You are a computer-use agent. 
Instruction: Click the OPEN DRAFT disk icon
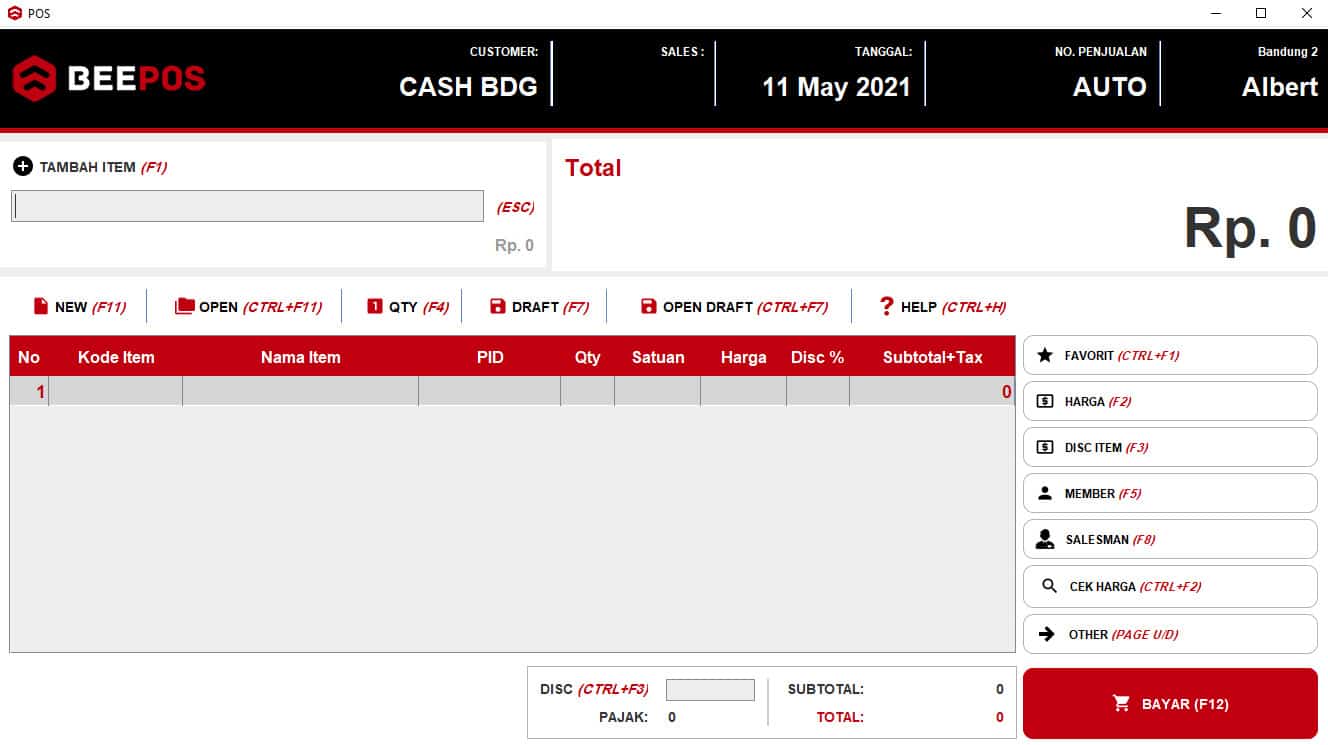click(x=648, y=306)
